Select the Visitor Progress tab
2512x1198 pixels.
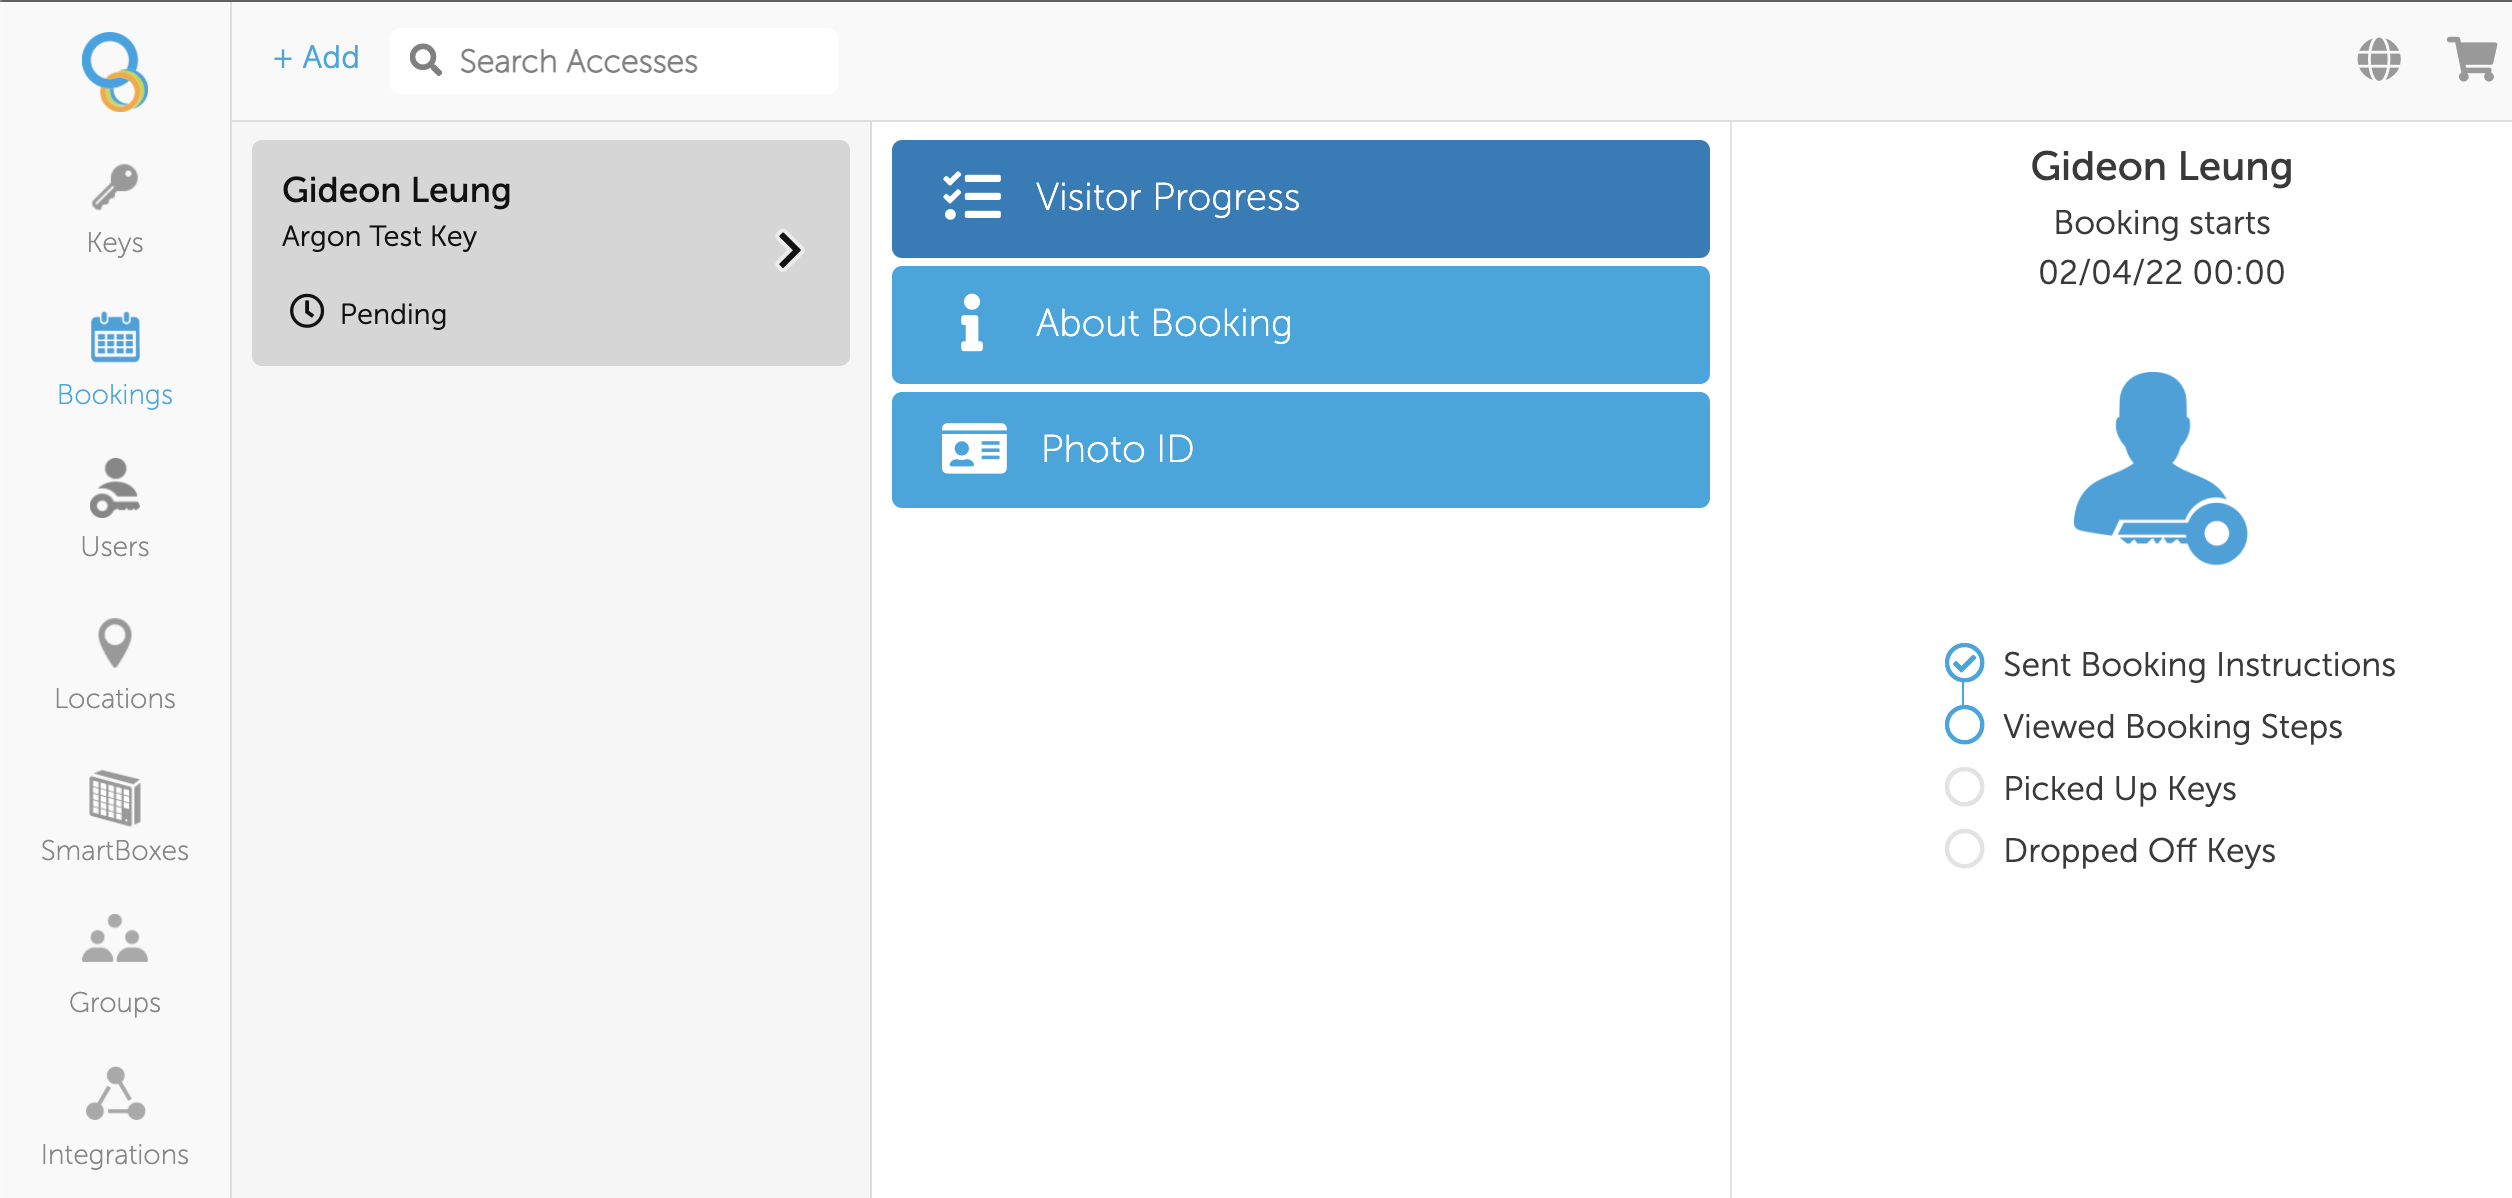tap(1300, 198)
